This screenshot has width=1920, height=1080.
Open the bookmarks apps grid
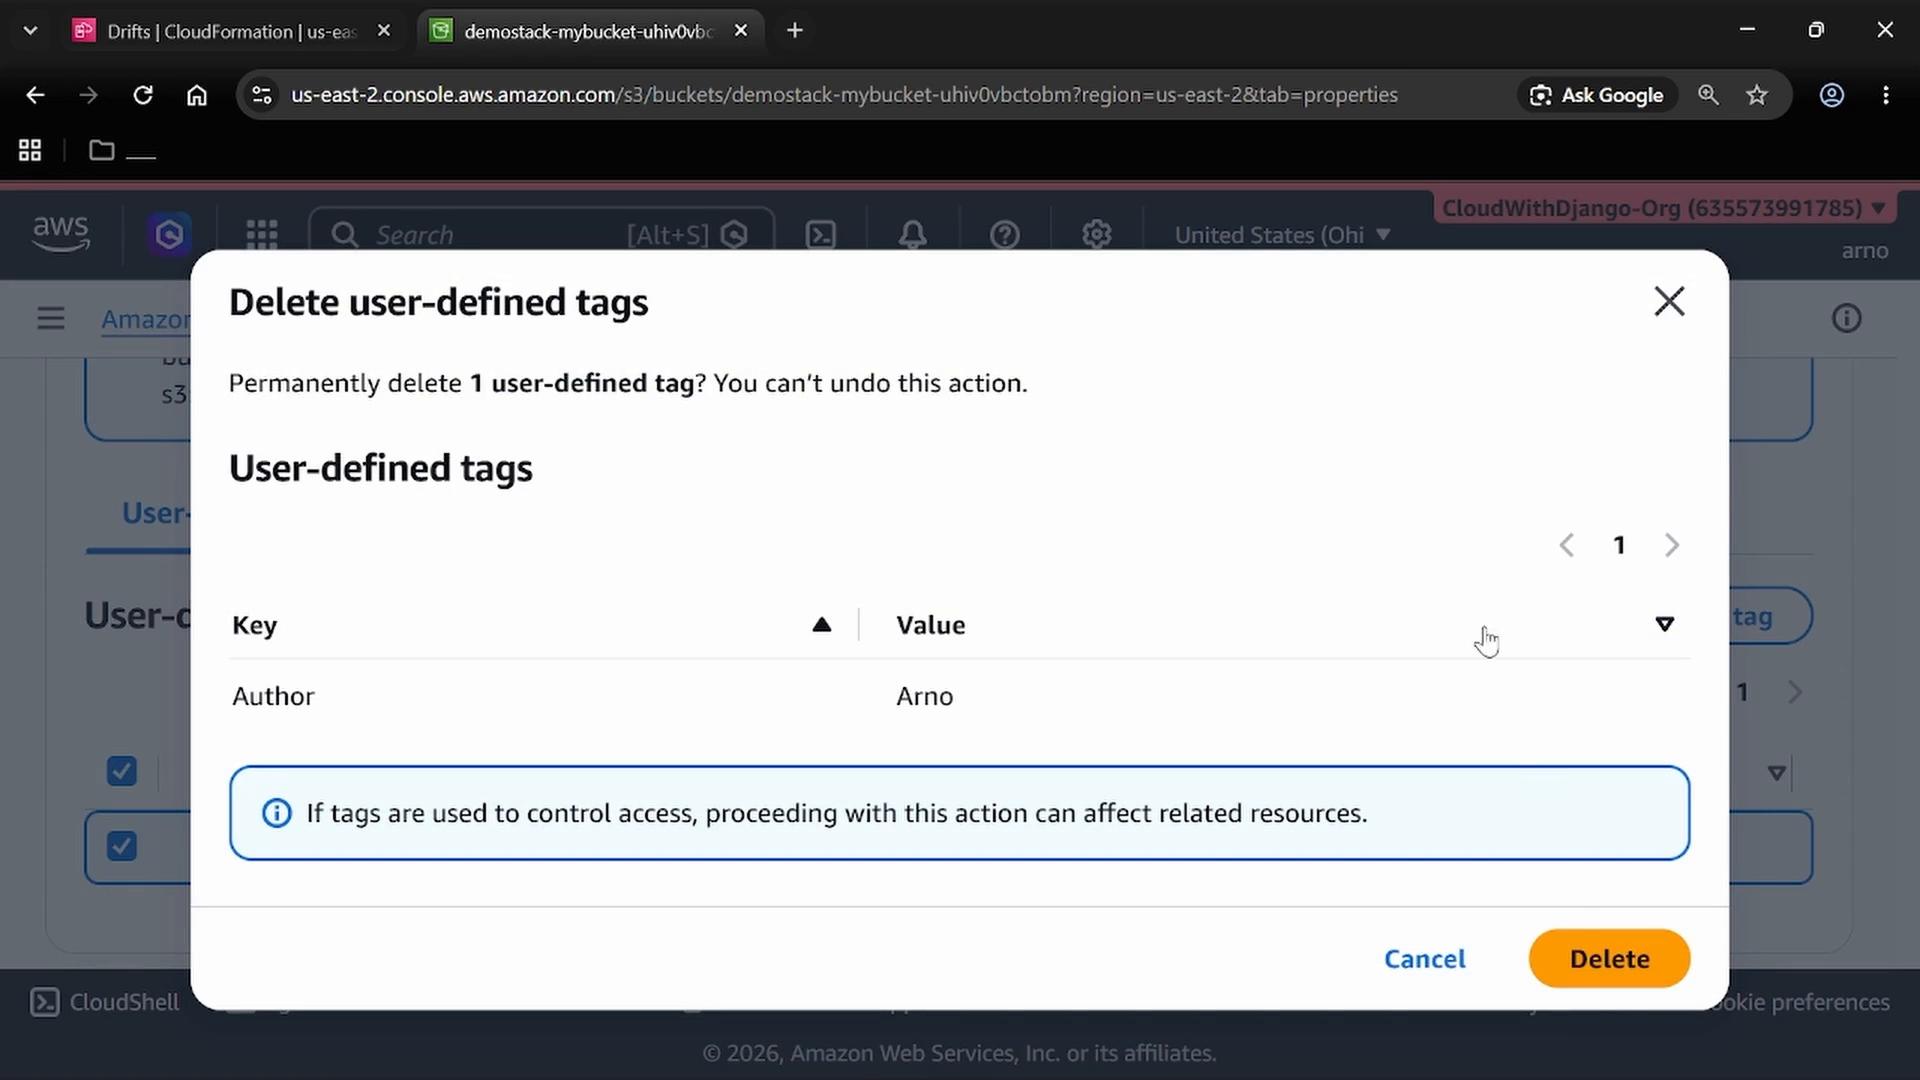(x=30, y=150)
